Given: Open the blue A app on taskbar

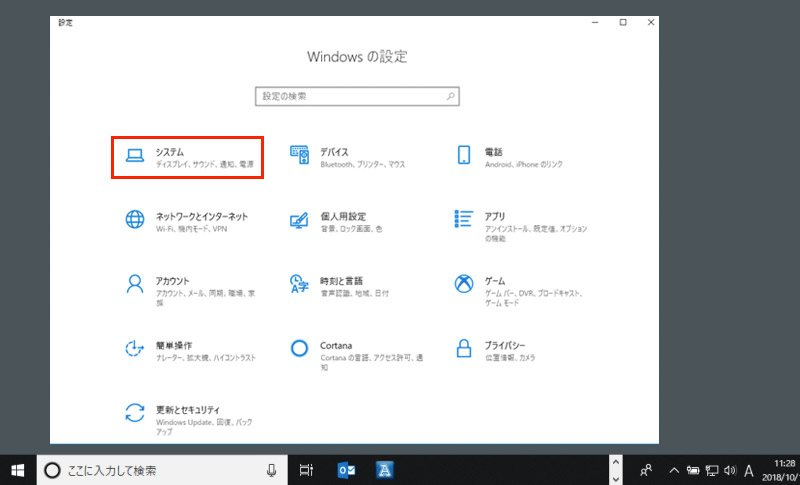Looking at the screenshot, I should coord(385,470).
